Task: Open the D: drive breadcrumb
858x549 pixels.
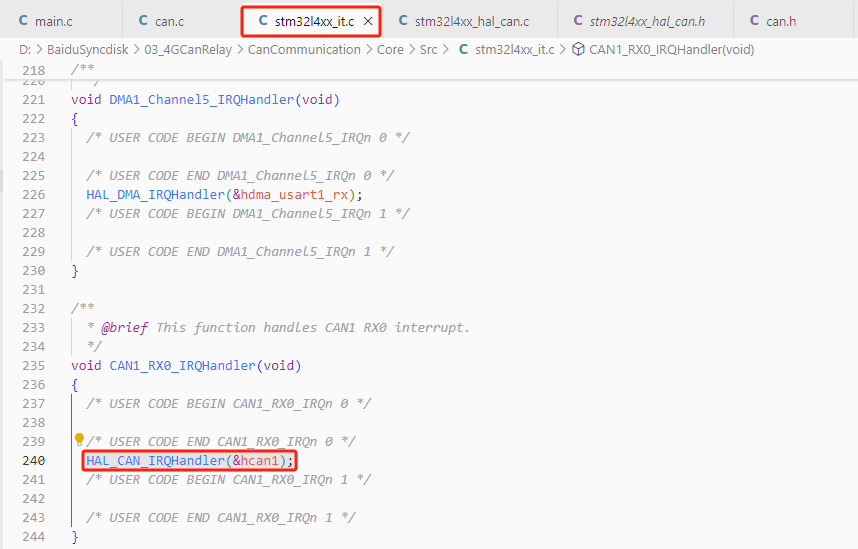Action: click(x=25, y=50)
